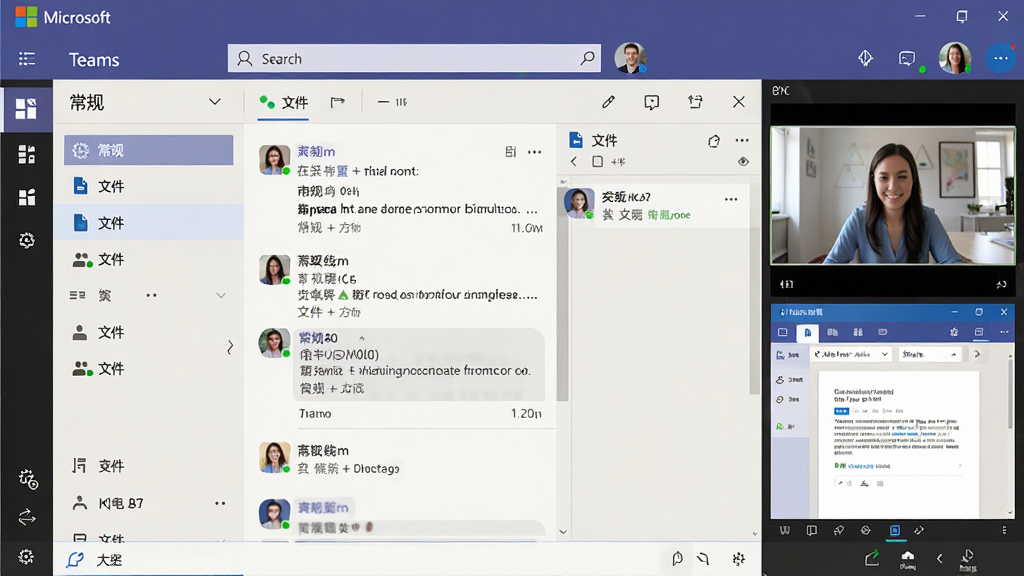Tick the checkbox beside the back chevron in the 文件 pane
1024x576 pixels.
coord(598,161)
